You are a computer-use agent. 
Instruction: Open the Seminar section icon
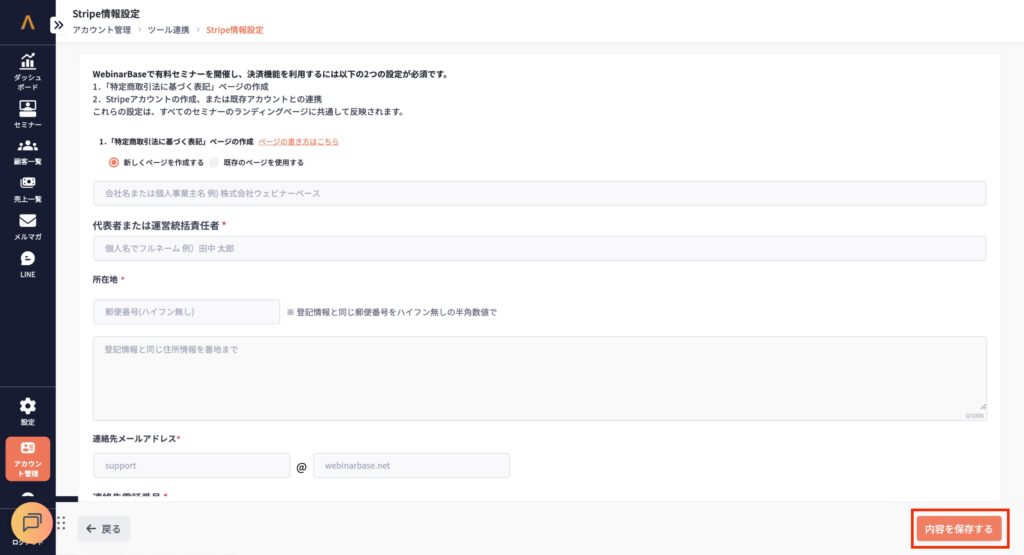[x=27, y=114]
